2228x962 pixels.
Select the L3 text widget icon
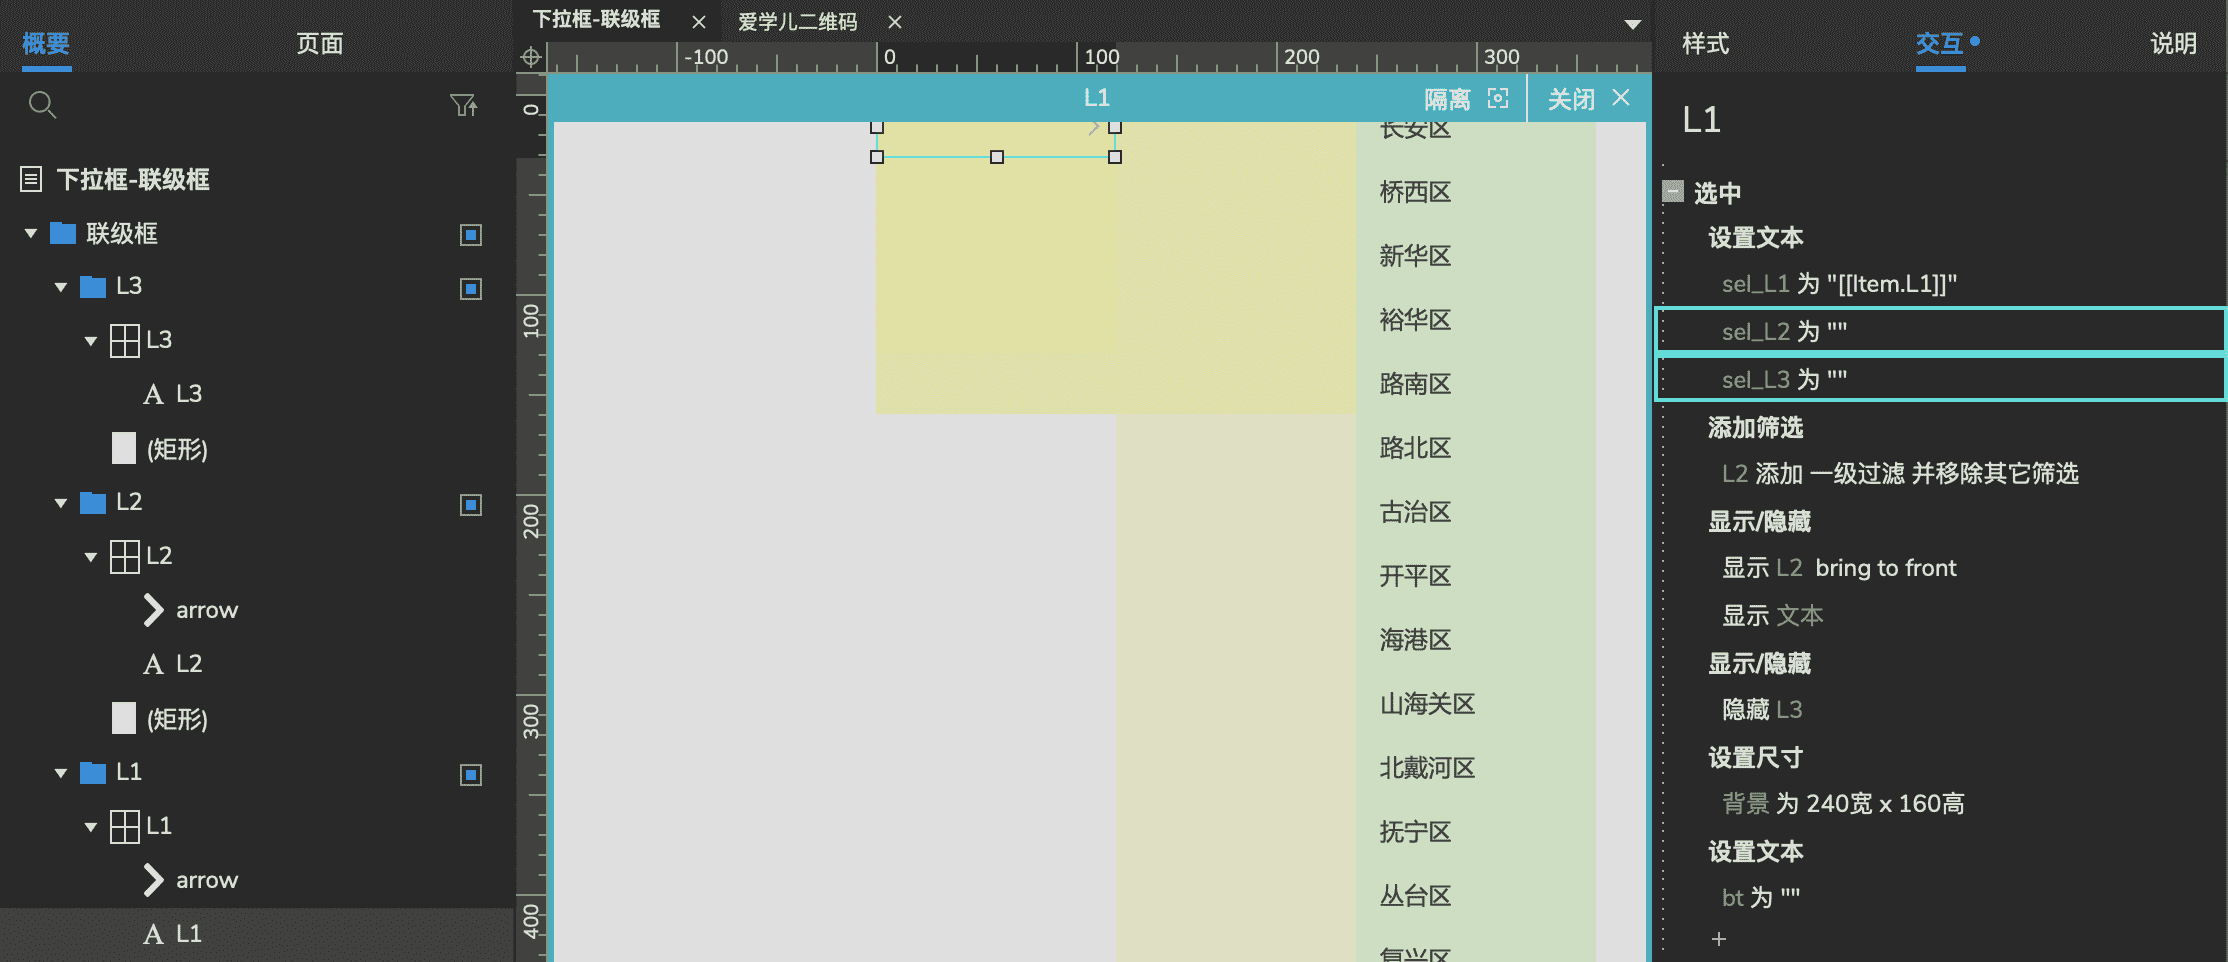click(153, 394)
